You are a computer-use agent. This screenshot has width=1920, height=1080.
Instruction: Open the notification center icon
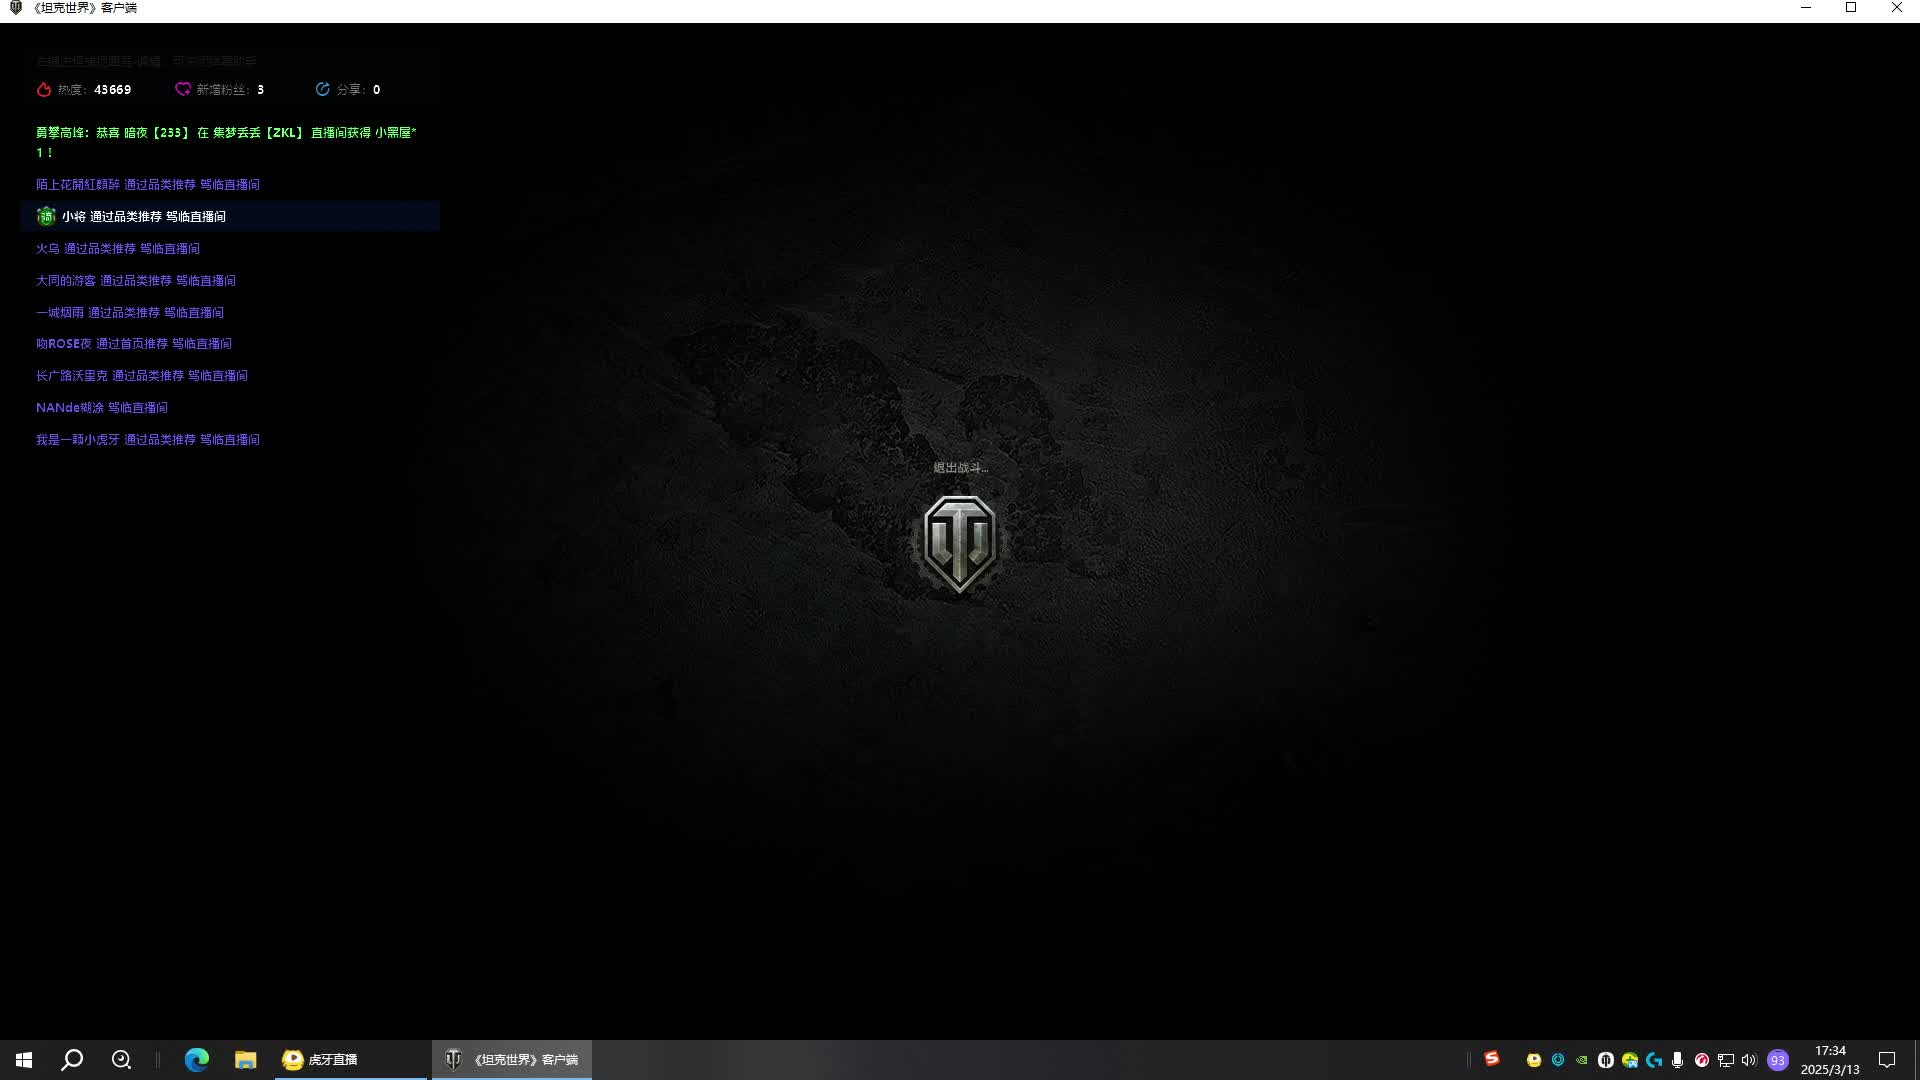coord(1887,1060)
